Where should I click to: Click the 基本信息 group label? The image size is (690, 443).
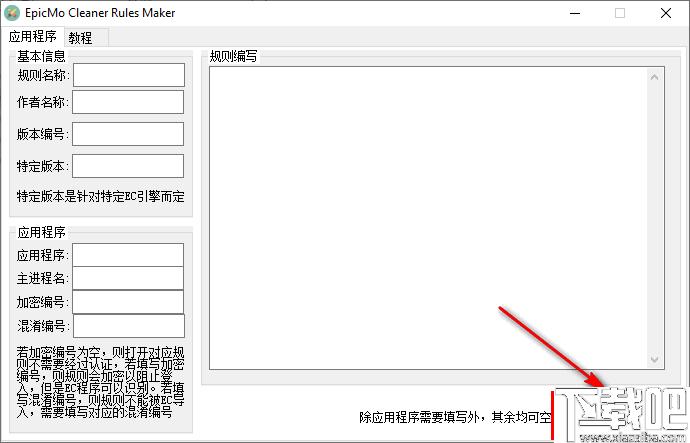tap(41, 56)
